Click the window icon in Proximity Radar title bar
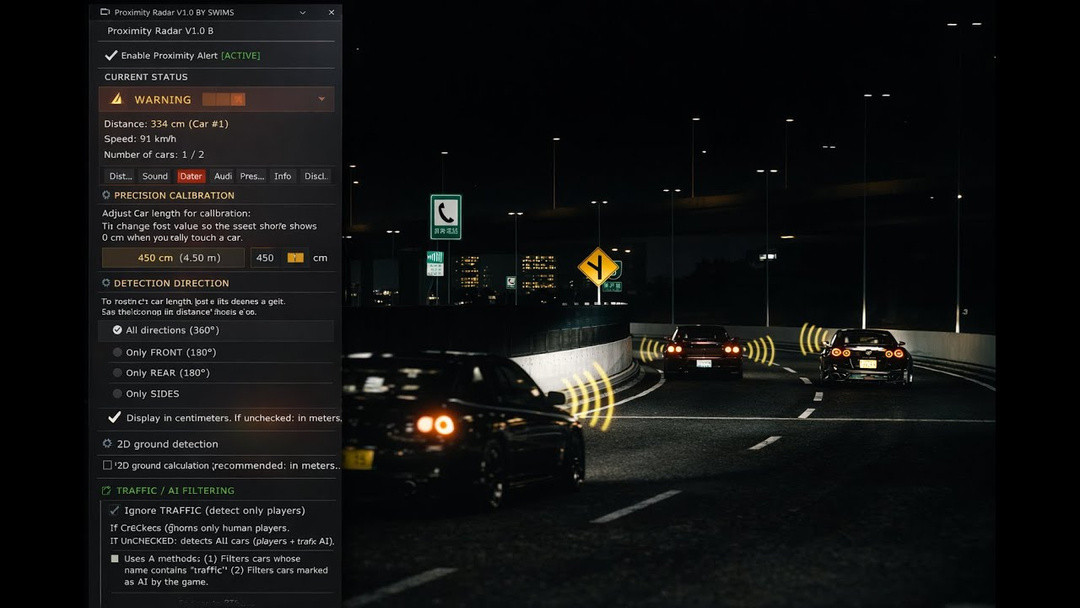Viewport: 1080px width, 608px height. pos(105,12)
